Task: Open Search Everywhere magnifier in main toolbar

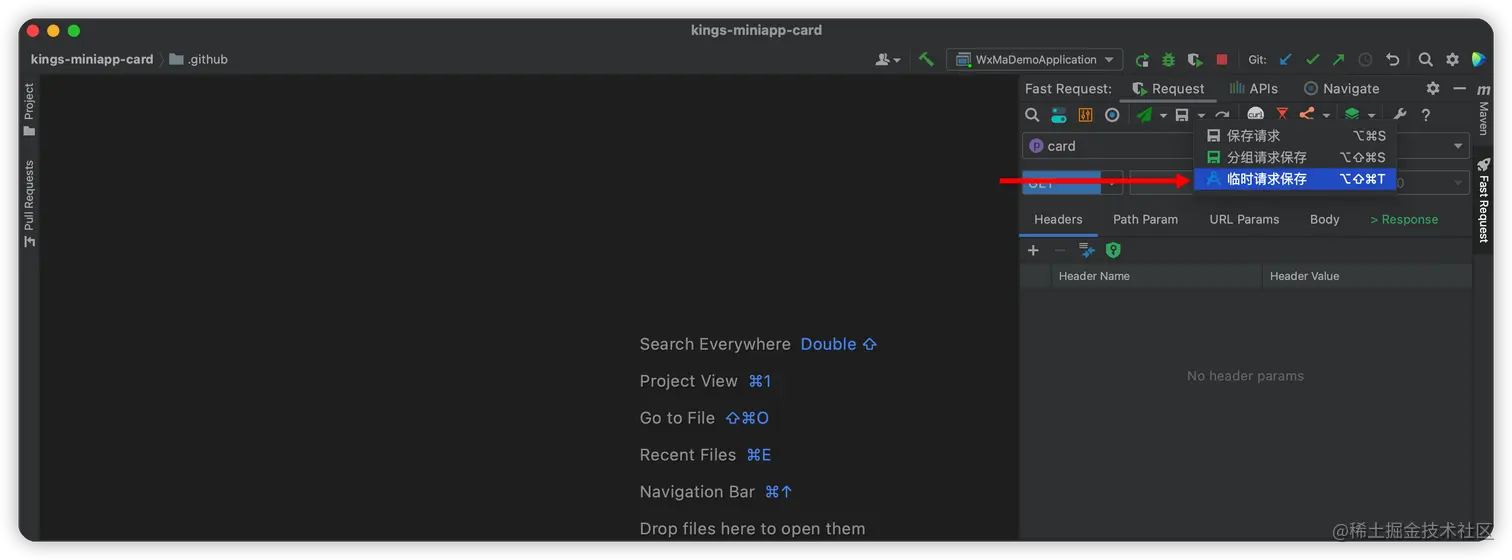Action: coord(1425,60)
